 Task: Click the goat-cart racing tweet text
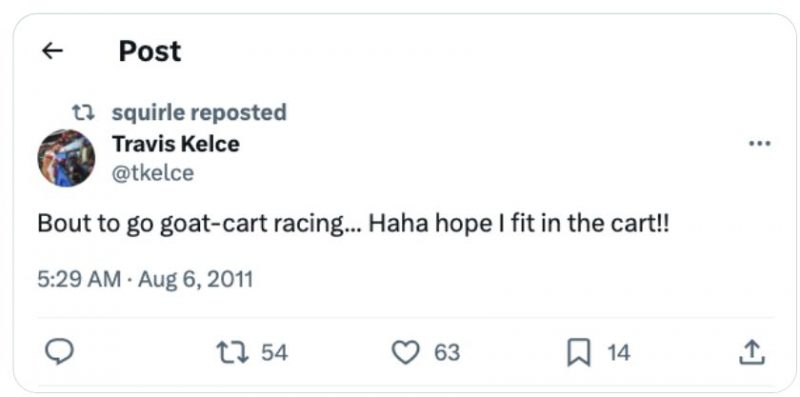click(x=353, y=225)
